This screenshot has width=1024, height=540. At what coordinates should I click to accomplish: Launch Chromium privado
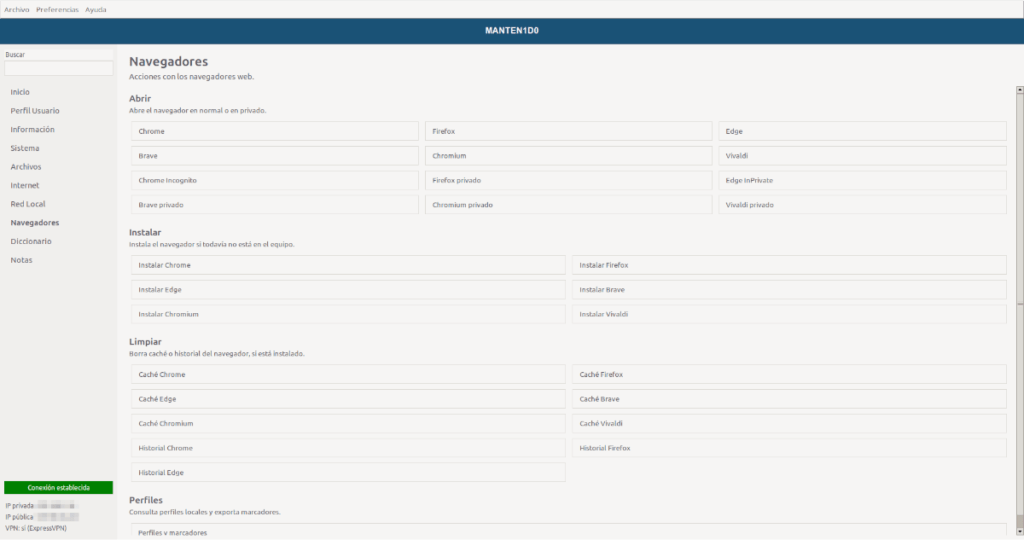click(568, 205)
